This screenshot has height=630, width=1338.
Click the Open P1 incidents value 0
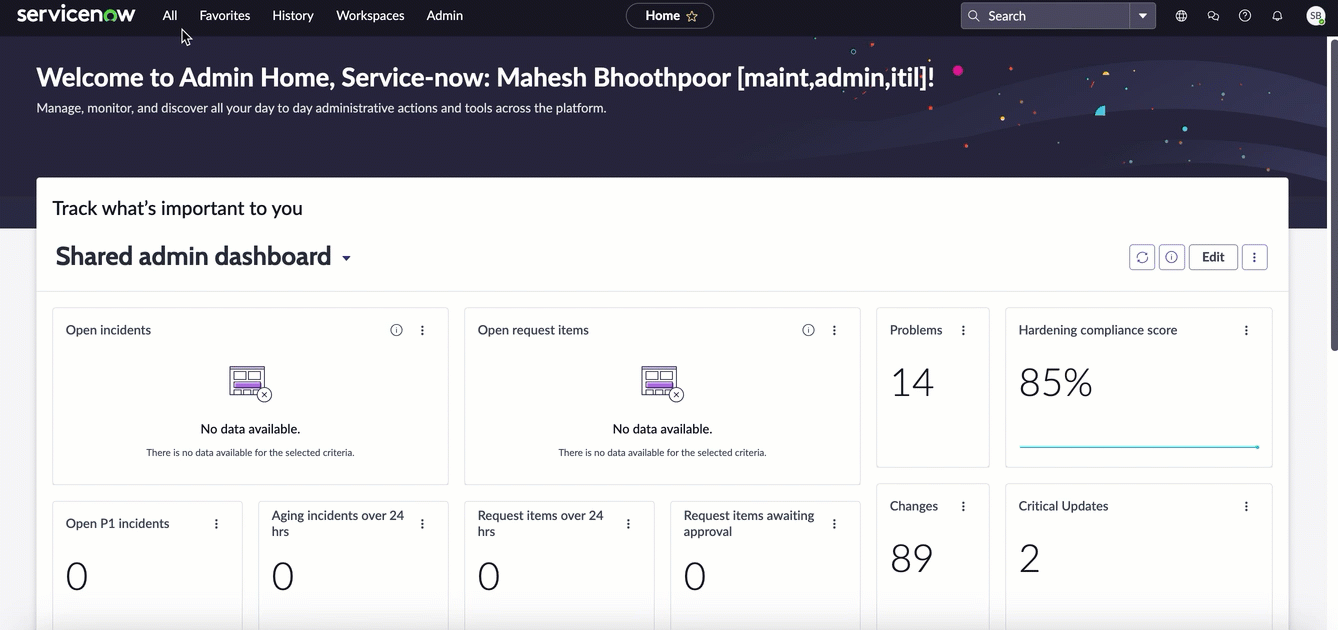coord(77,576)
